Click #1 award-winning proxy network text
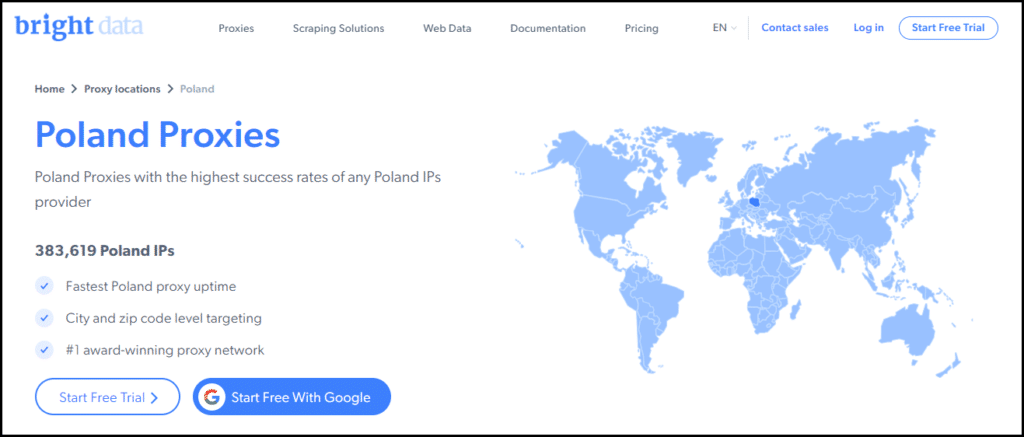This screenshot has width=1024, height=437. click(x=165, y=350)
